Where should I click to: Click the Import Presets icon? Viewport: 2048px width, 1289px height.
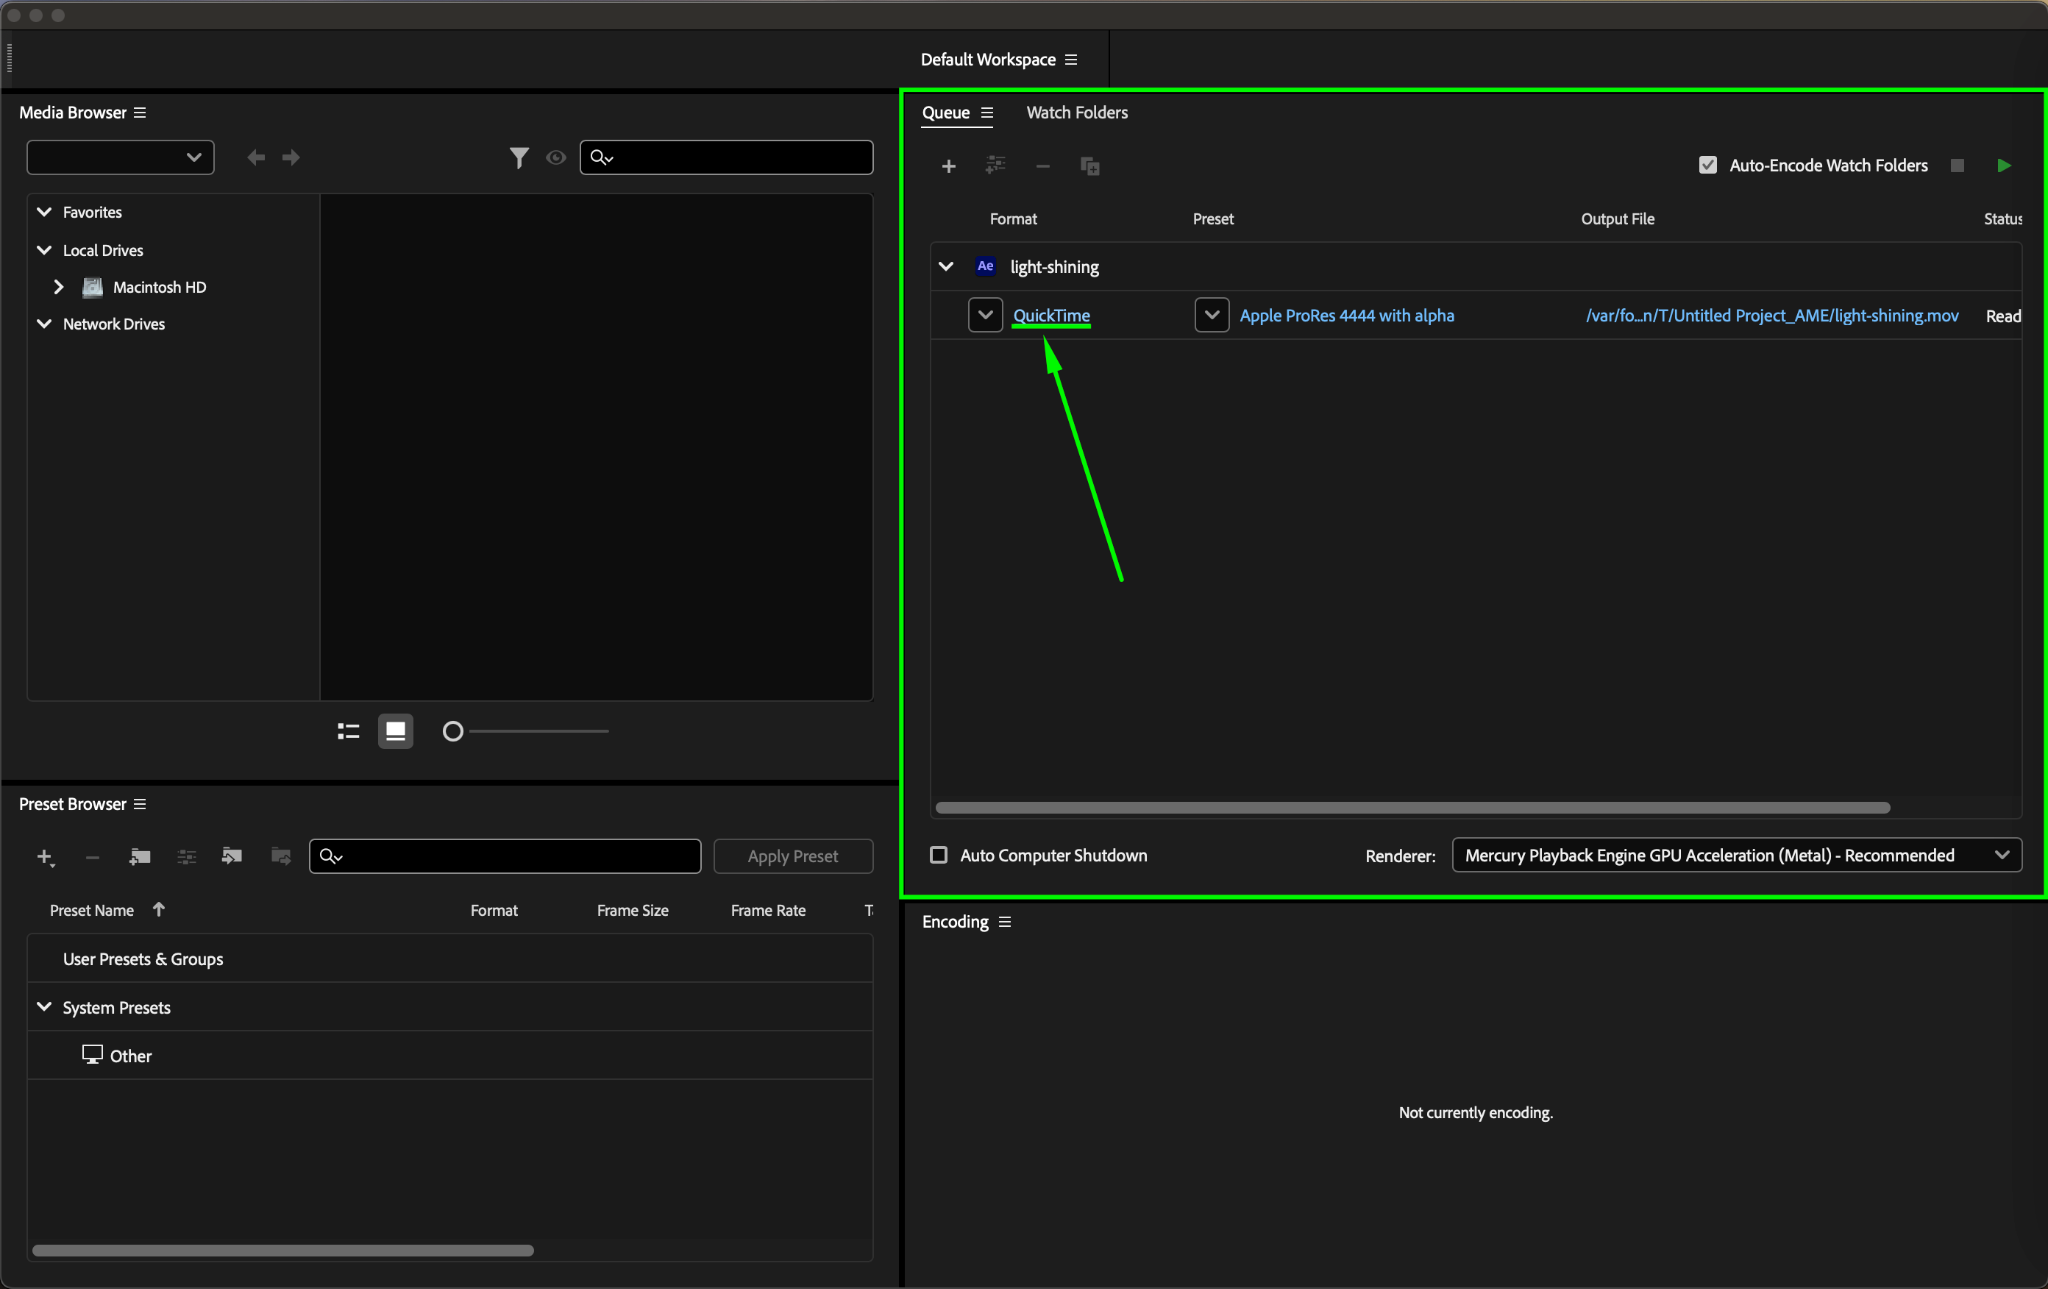point(232,857)
